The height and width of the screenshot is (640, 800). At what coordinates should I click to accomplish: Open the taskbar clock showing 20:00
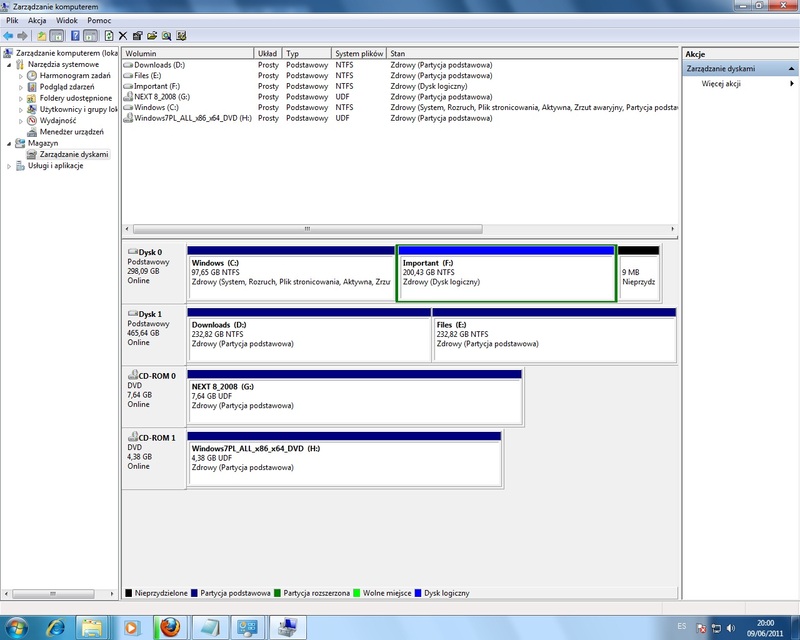click(x=765, y=628)
